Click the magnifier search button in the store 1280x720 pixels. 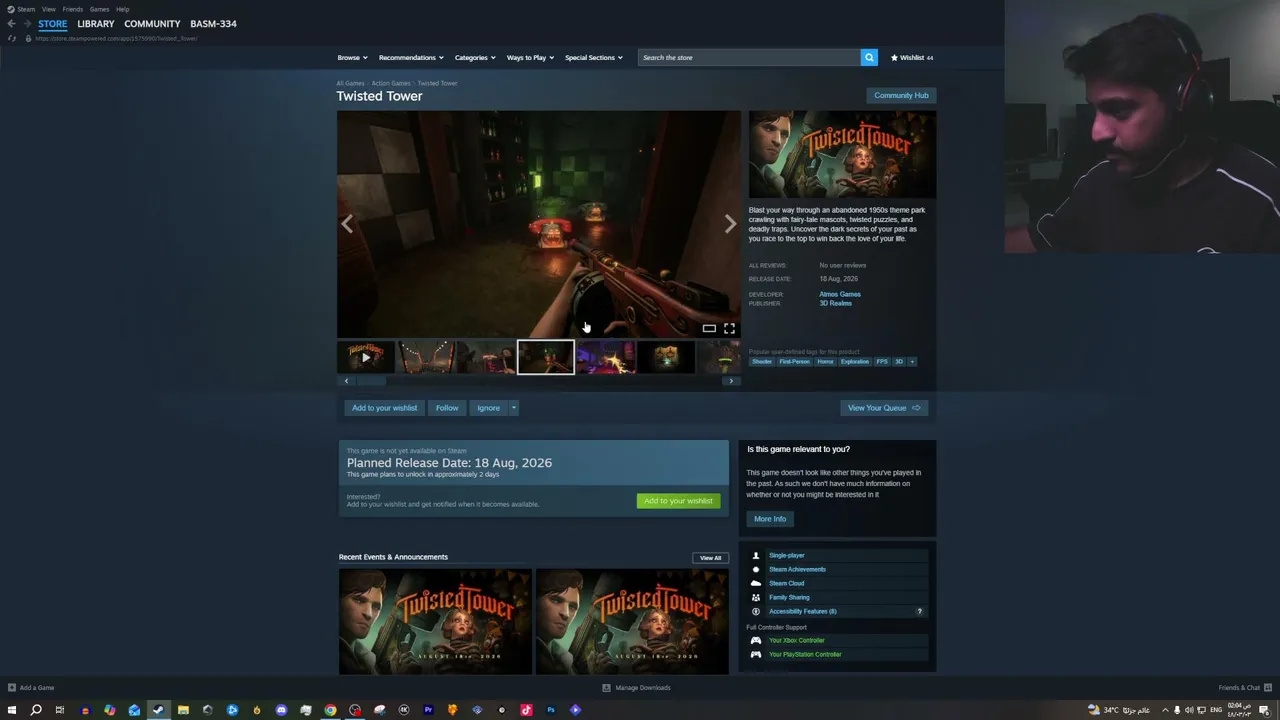click(869, 58)
